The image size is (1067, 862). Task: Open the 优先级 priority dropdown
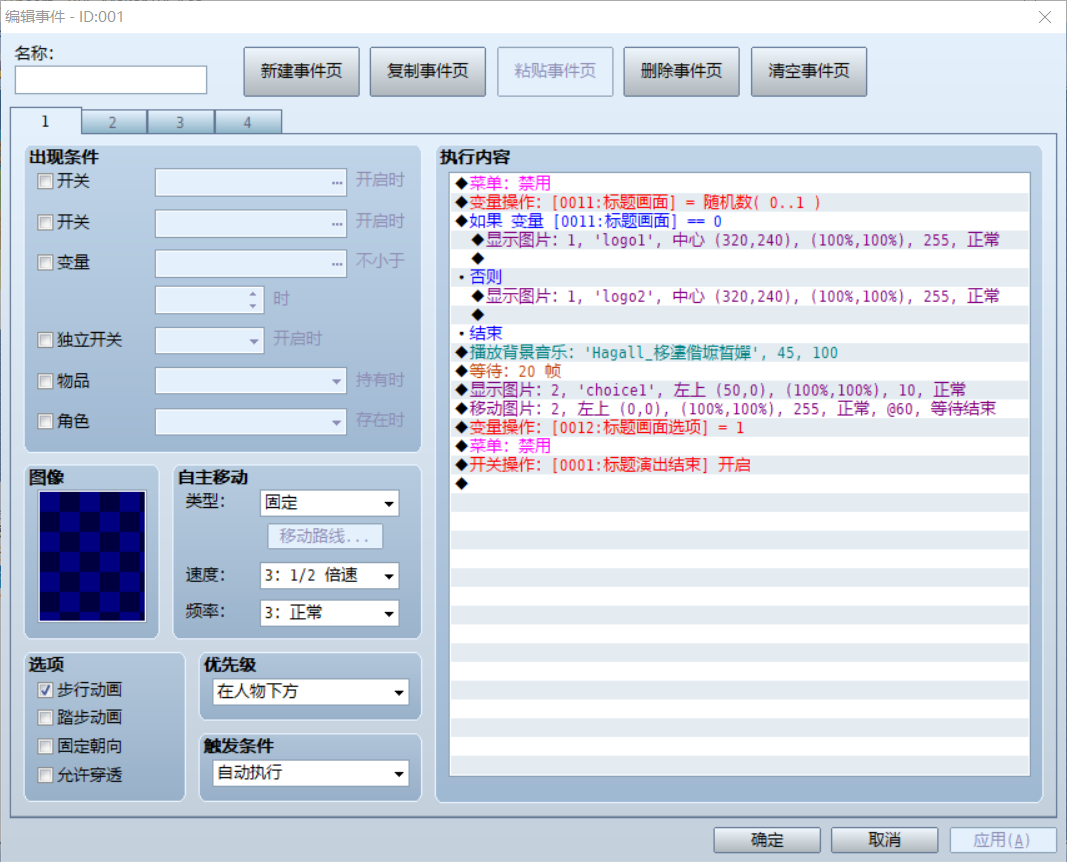(x=310, y=692)
